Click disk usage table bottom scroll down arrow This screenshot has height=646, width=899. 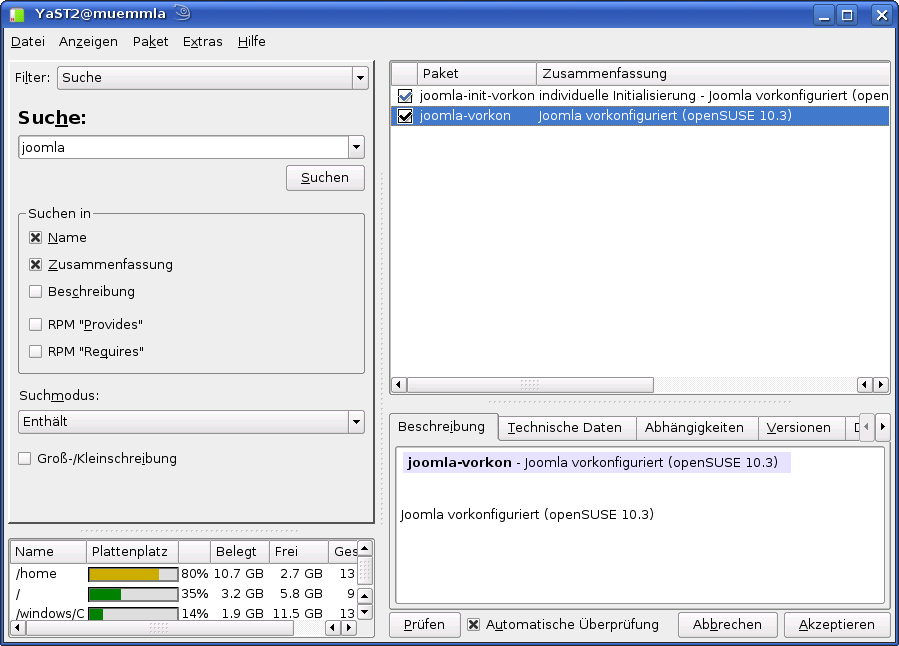tap(365, 612)
